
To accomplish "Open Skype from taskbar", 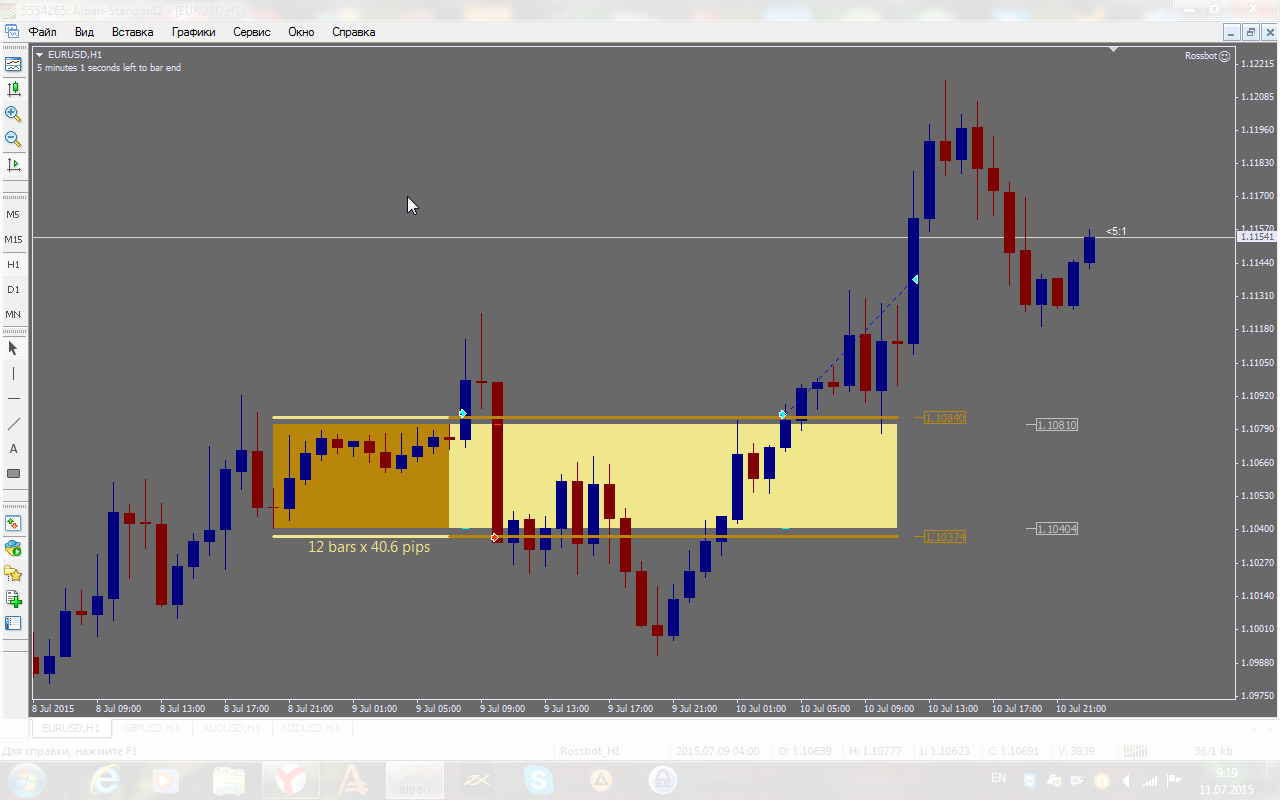I will click(x=538, y=779).
